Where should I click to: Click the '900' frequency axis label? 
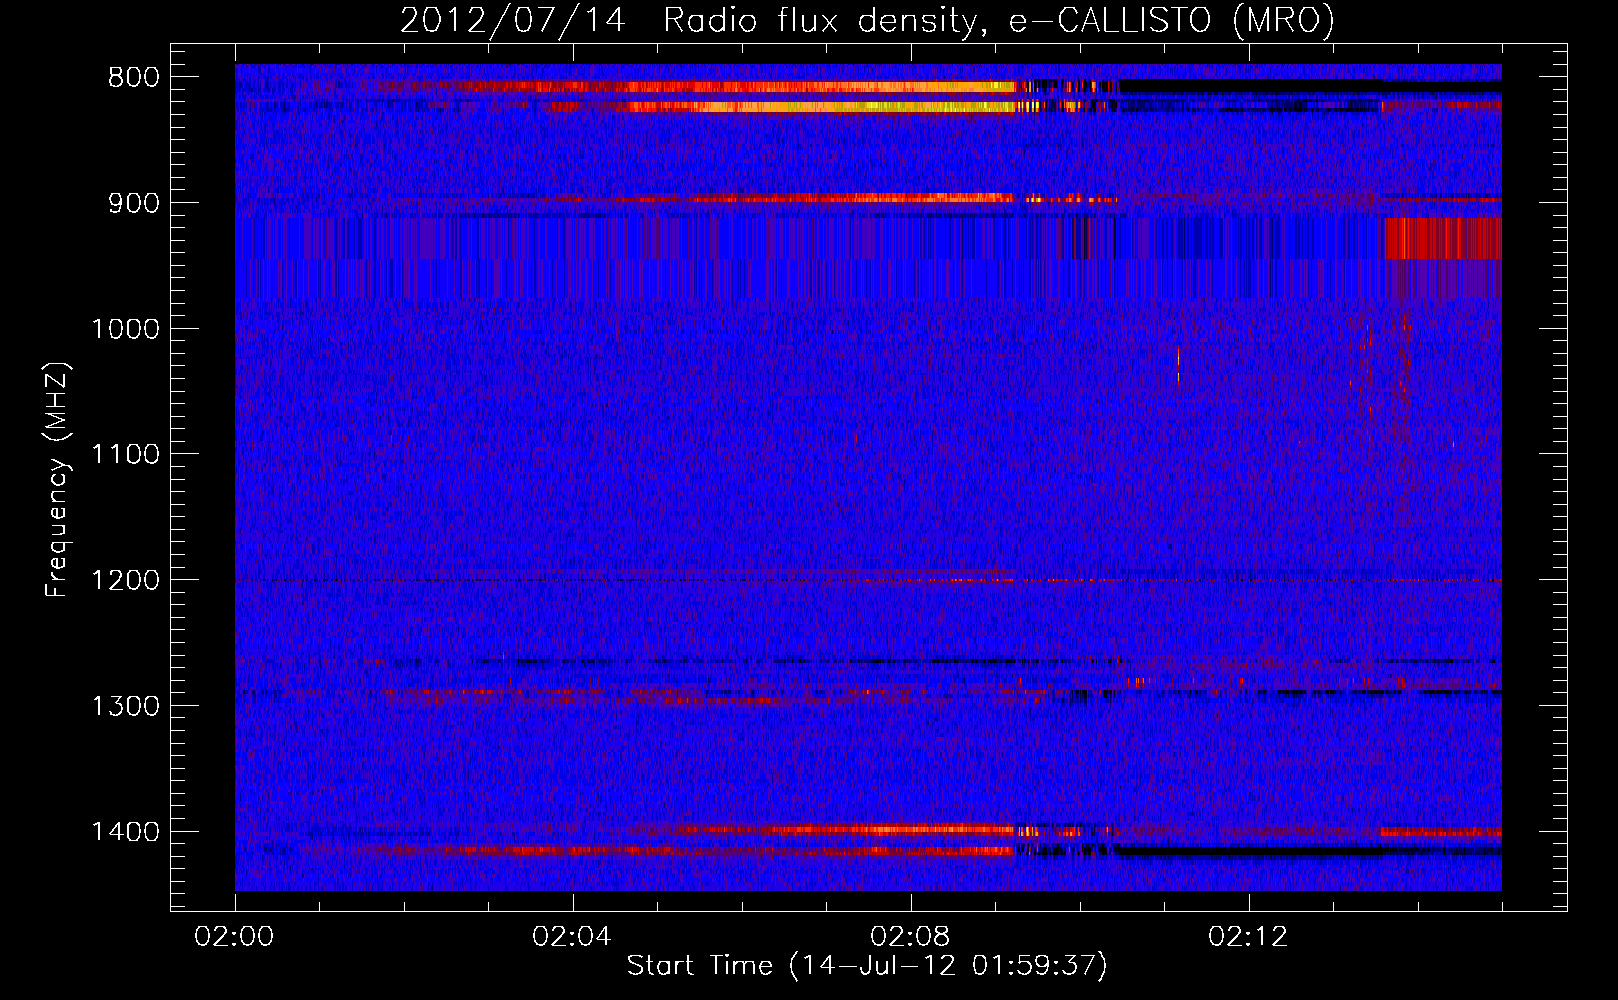coord(133,204)
